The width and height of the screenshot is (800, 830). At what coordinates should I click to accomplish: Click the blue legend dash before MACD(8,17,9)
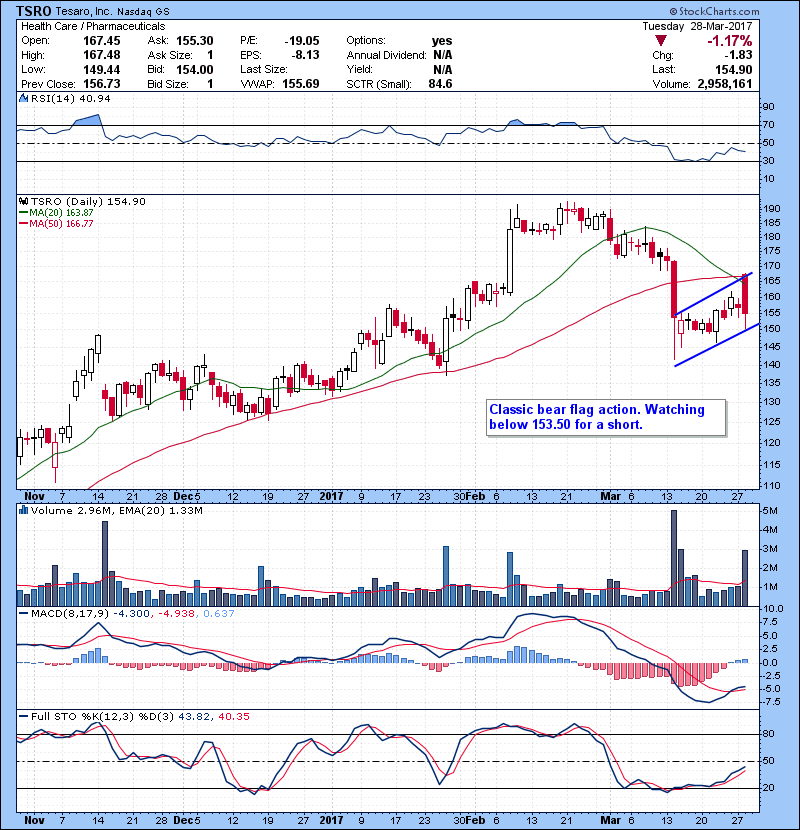tap(23, 614)
